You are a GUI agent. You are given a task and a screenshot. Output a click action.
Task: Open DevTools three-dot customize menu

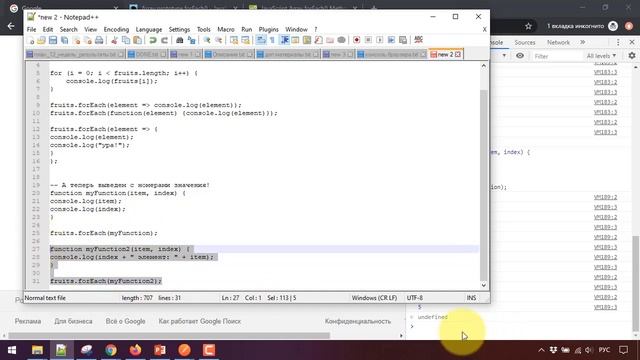pyautogui.click(x=618, y=42)
